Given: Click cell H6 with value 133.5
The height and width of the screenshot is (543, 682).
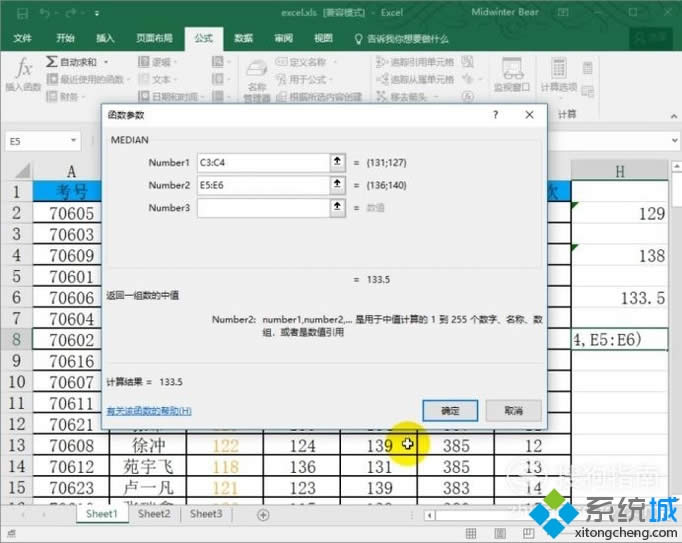Looking at the screenshot, I should (619, 298).
